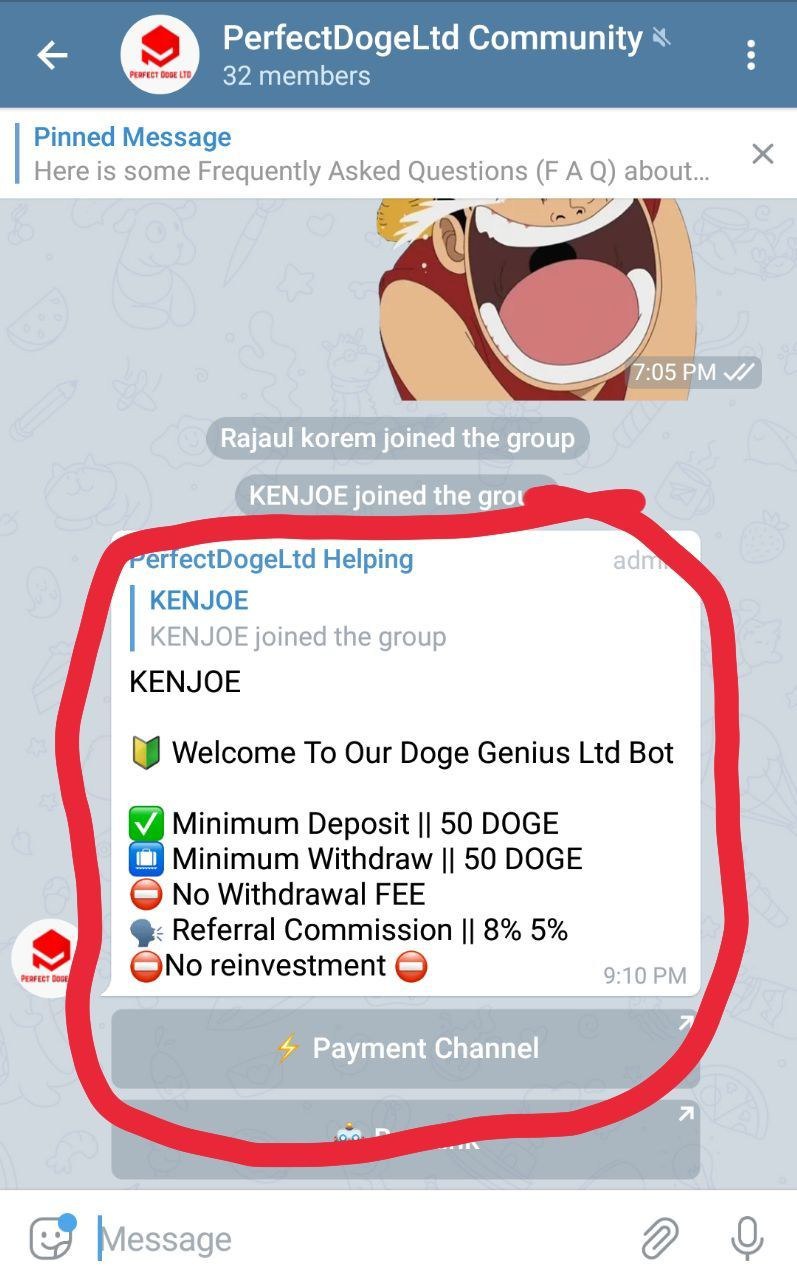Open the three-dot overflow menu

click(750, 55)
